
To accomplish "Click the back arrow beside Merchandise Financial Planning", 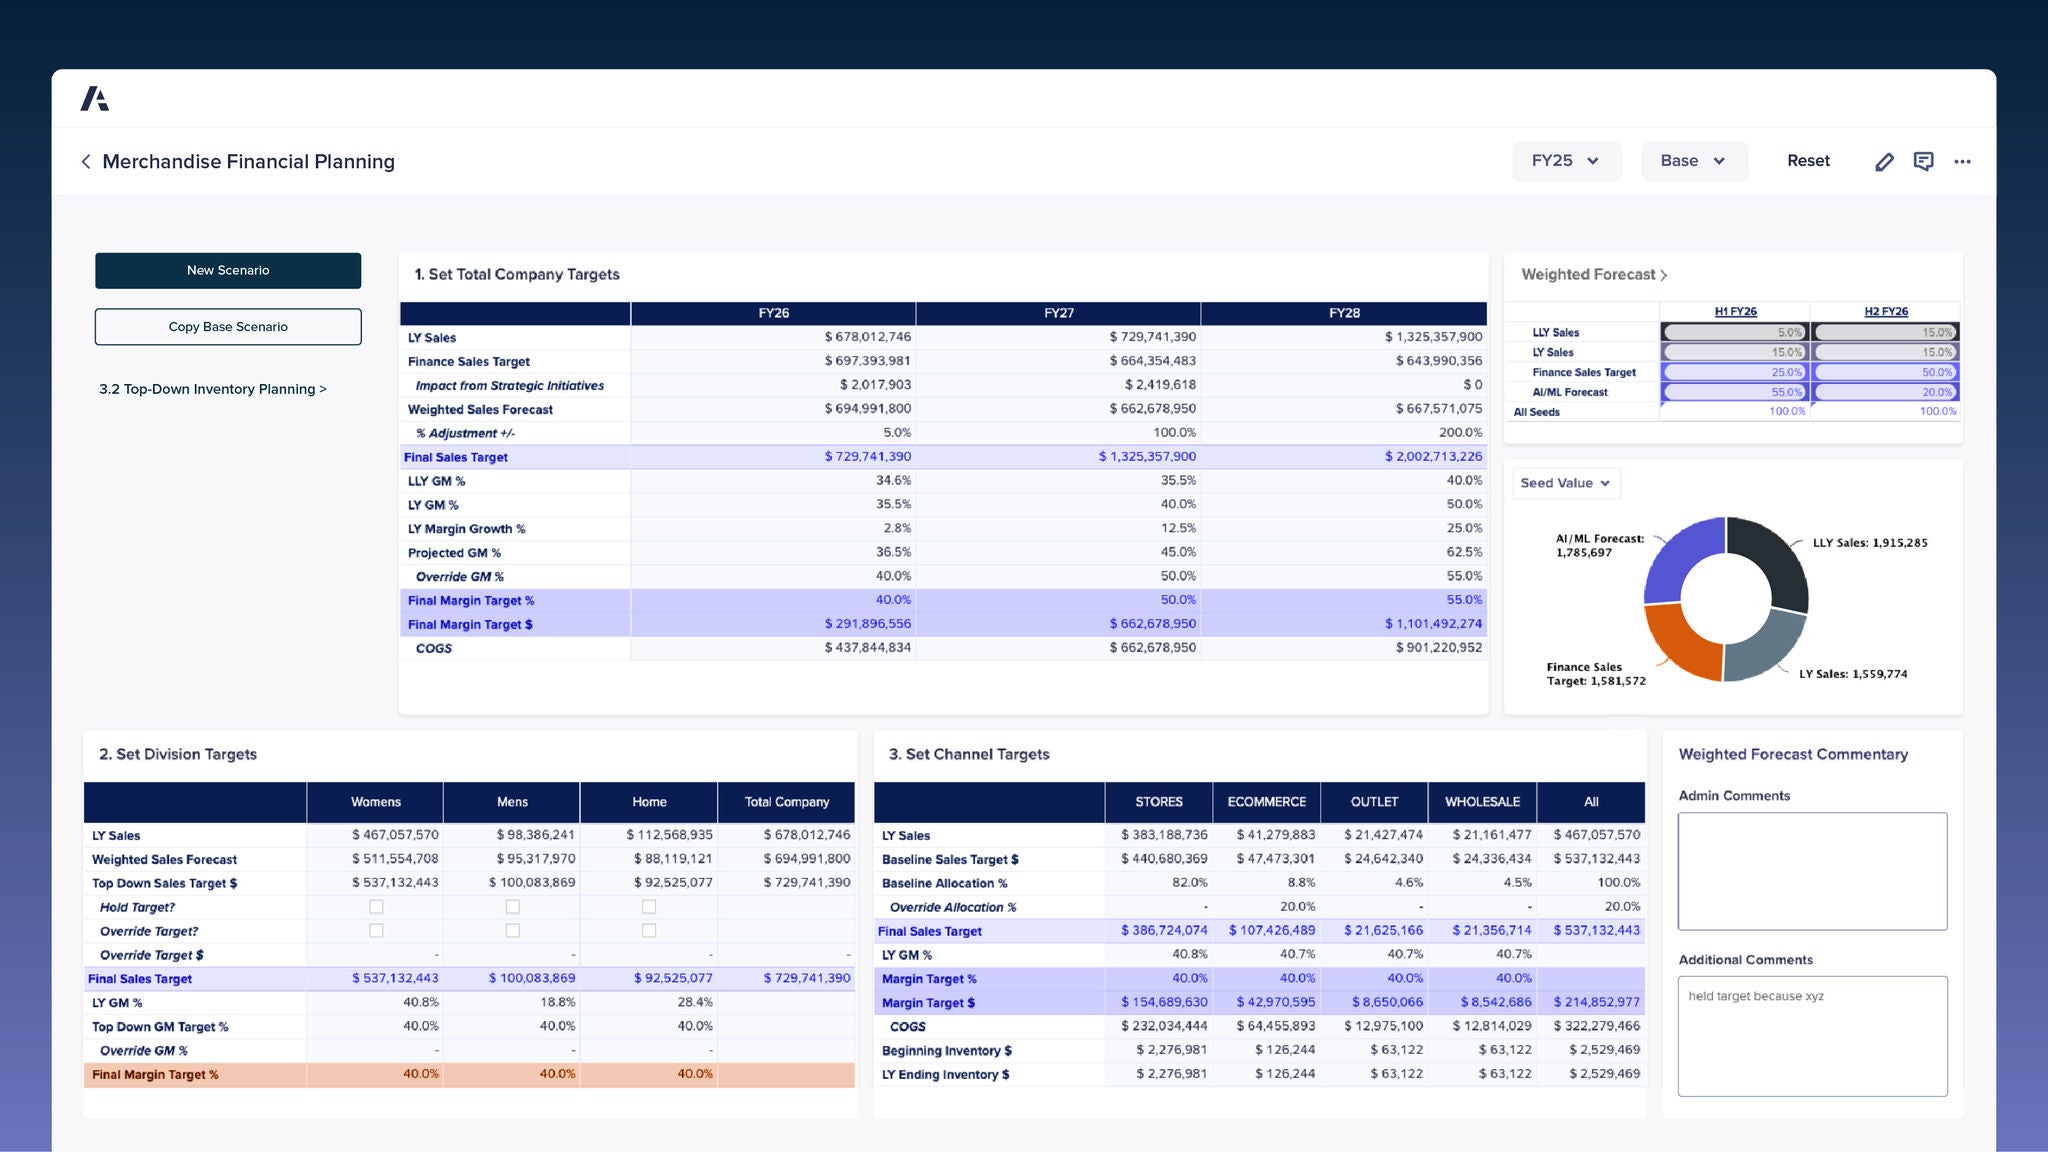I will [x=86, y=162].
